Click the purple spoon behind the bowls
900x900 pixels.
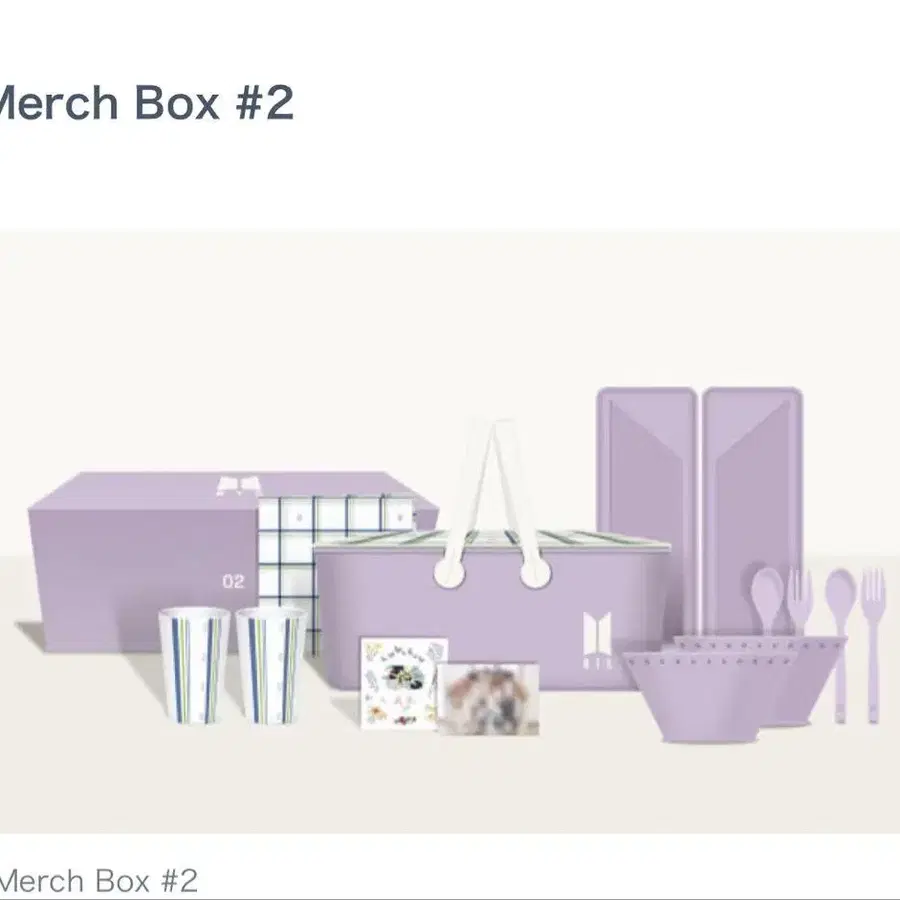click(767, 600)
